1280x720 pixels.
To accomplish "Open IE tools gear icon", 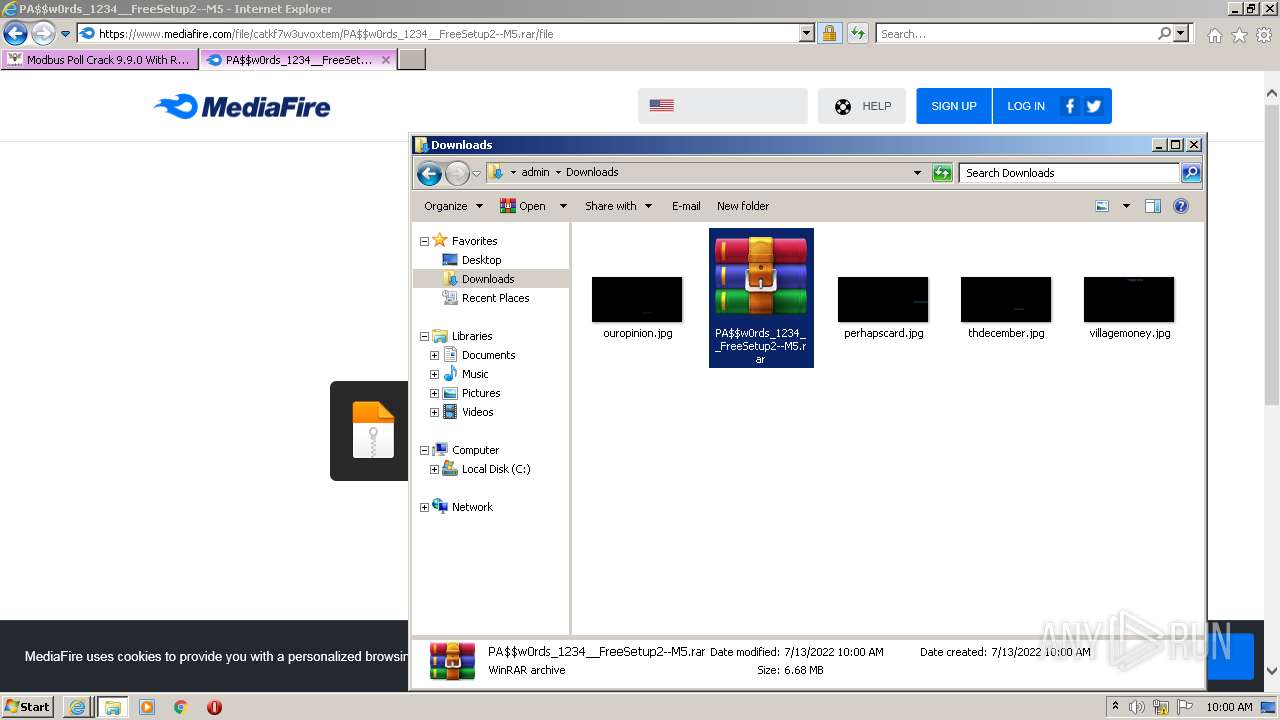I will click(x=1264, y=35).
